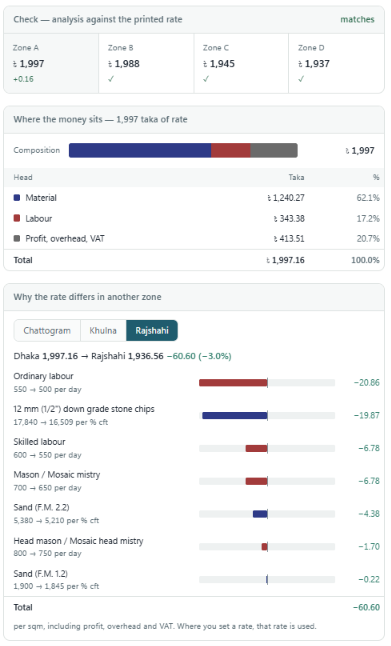Click the Zone C checkmark icon
The width and height of the screenshot is (391, 646).
pos(206,79)
